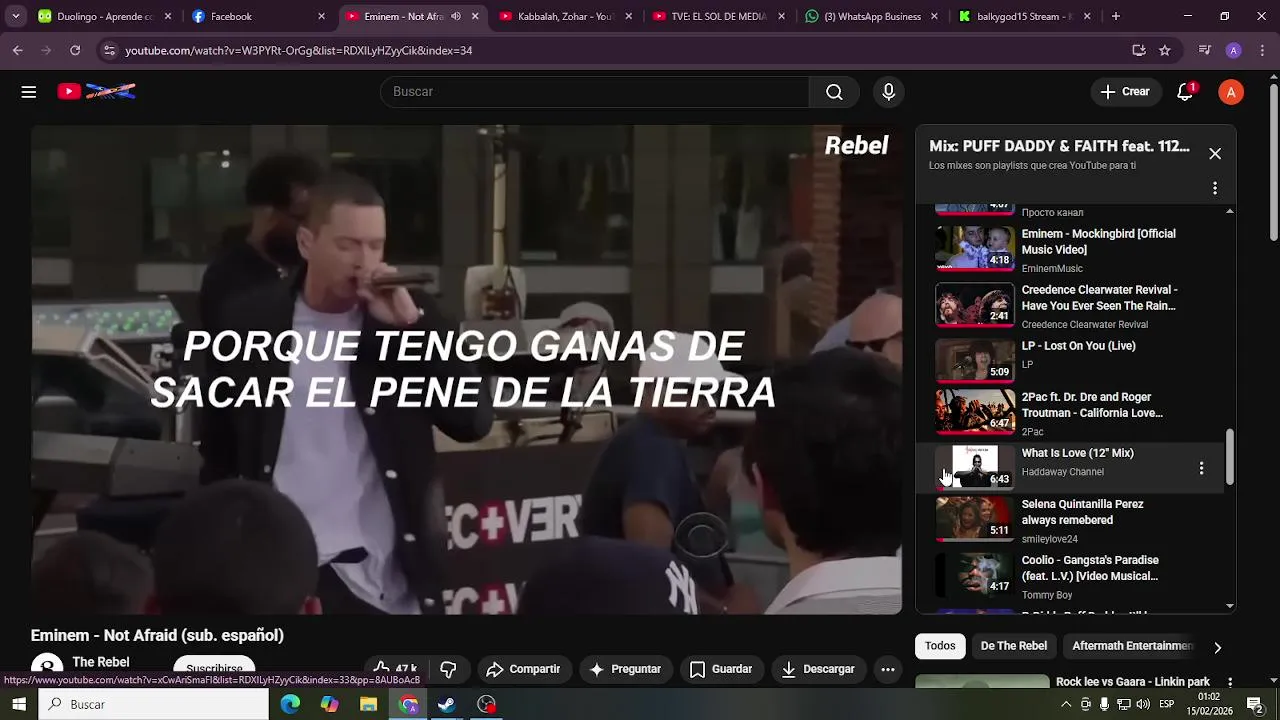Click the Windows taskbar Buscar box
The width and height of the screenshot is (1280, 720).
[154, 704]
